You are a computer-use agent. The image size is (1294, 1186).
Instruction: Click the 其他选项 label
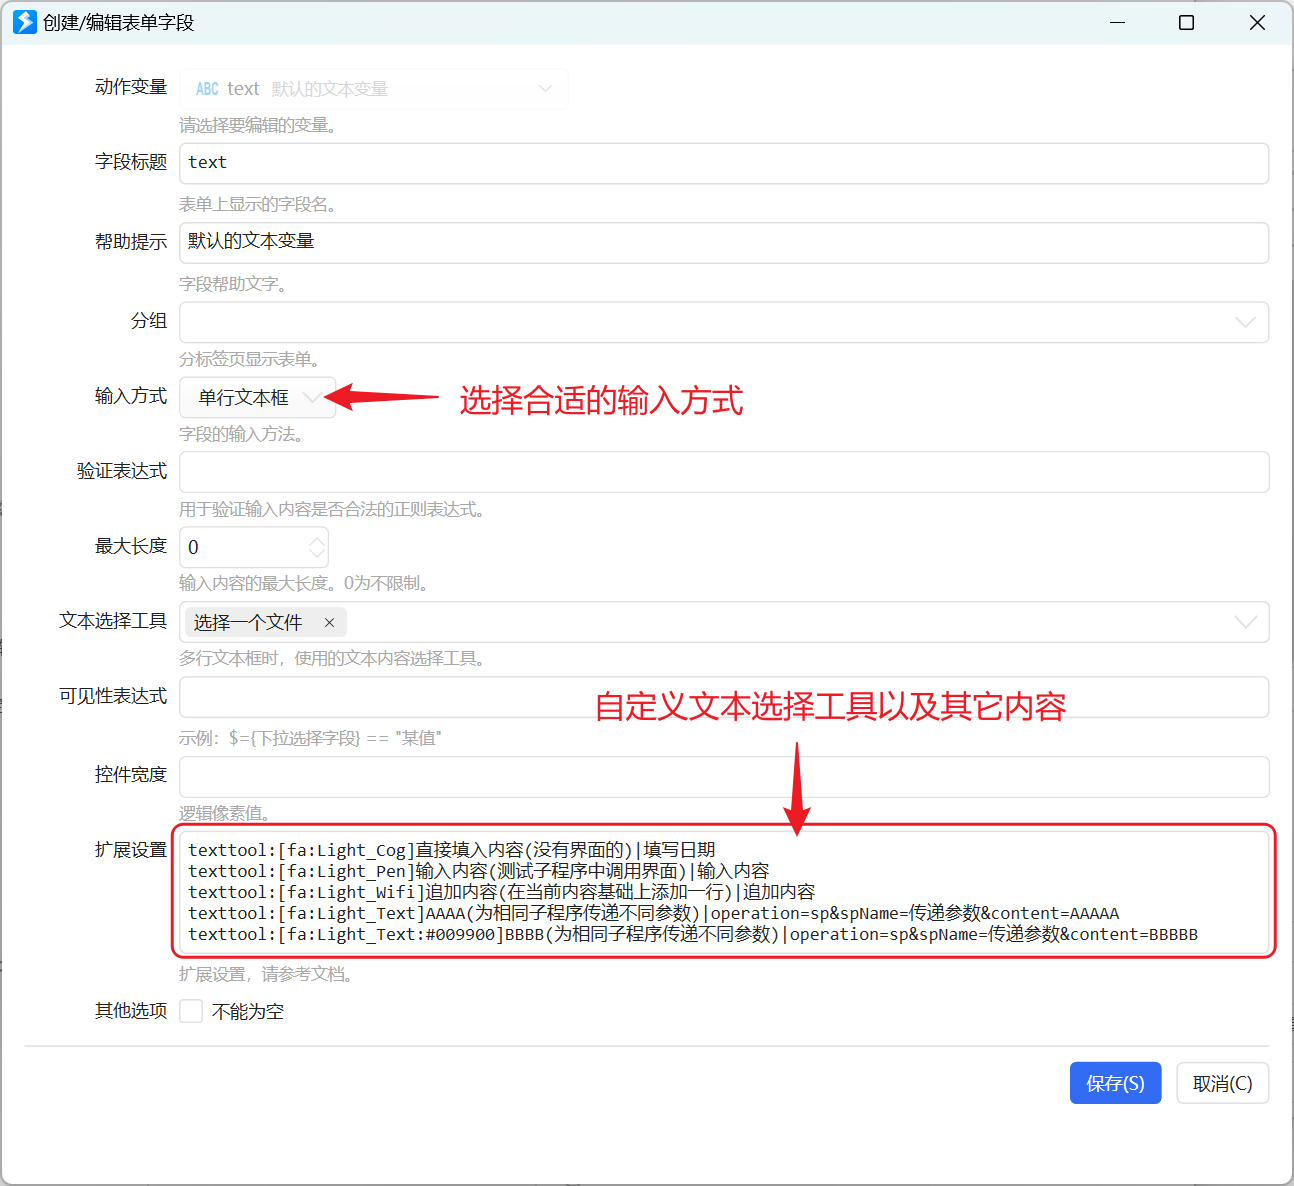click(x=131, y=1011)
